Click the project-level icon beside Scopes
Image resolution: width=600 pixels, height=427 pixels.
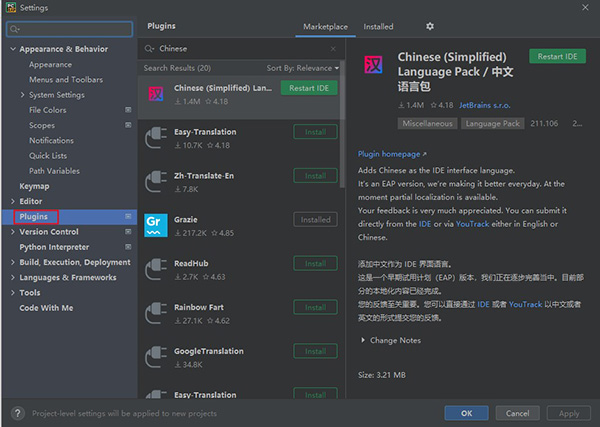[128, 125]
